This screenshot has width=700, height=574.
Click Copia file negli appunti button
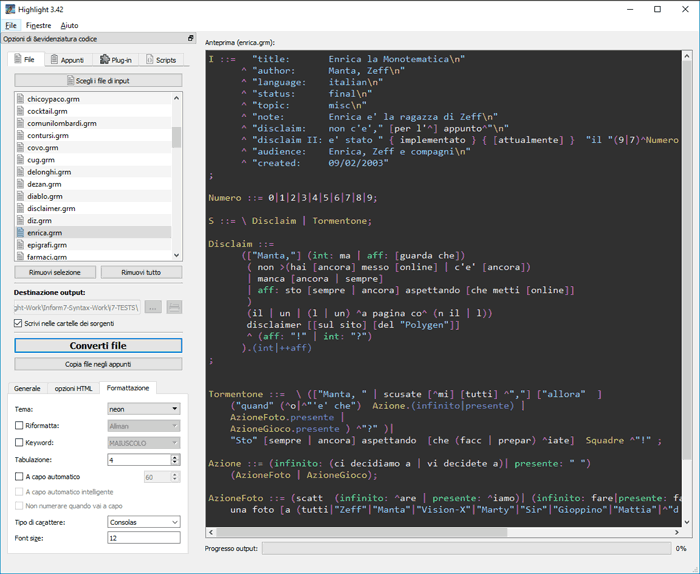coord(98,364)
